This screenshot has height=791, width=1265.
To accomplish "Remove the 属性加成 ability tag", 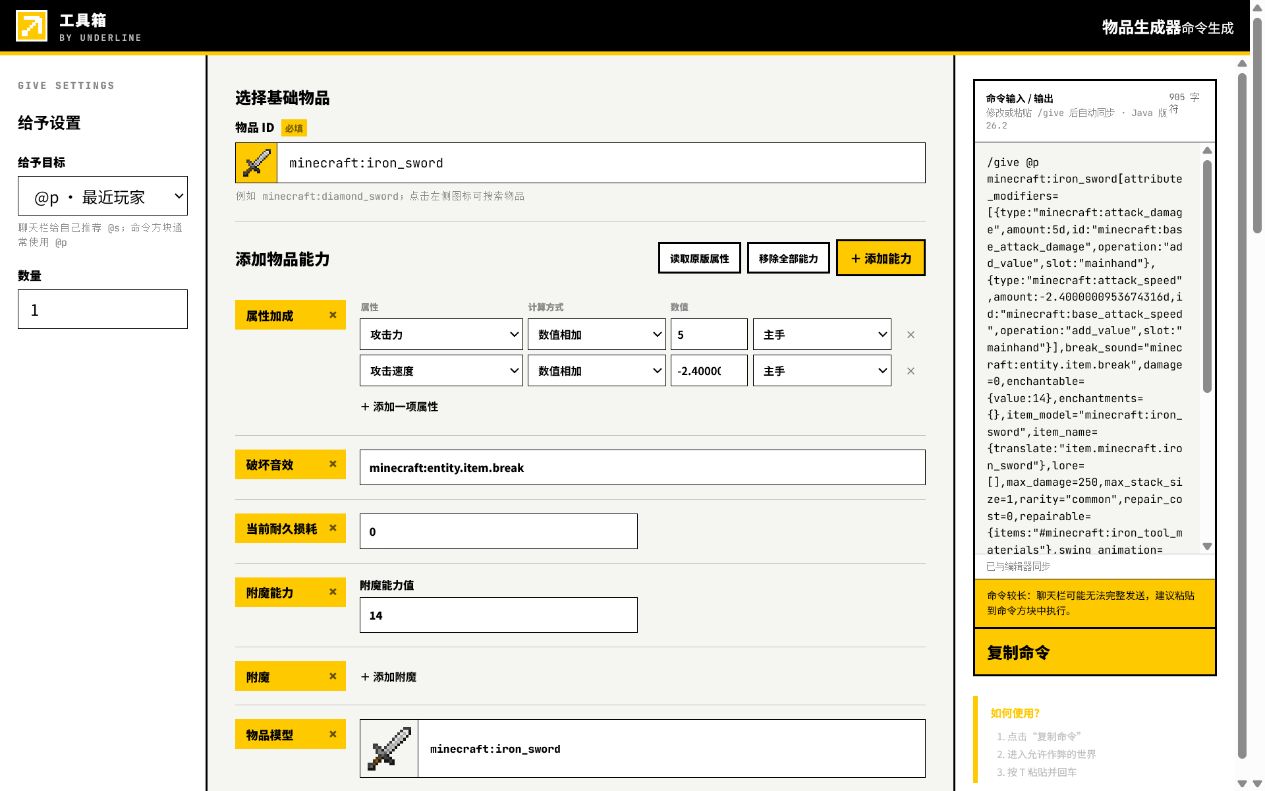I will click(333, 315).
